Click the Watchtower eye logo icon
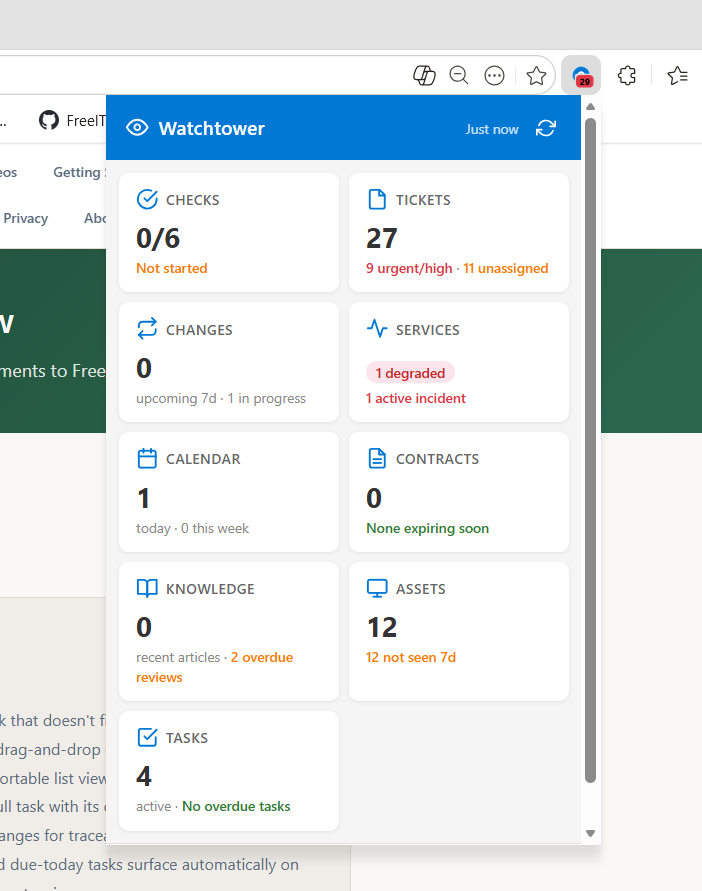 137,128
